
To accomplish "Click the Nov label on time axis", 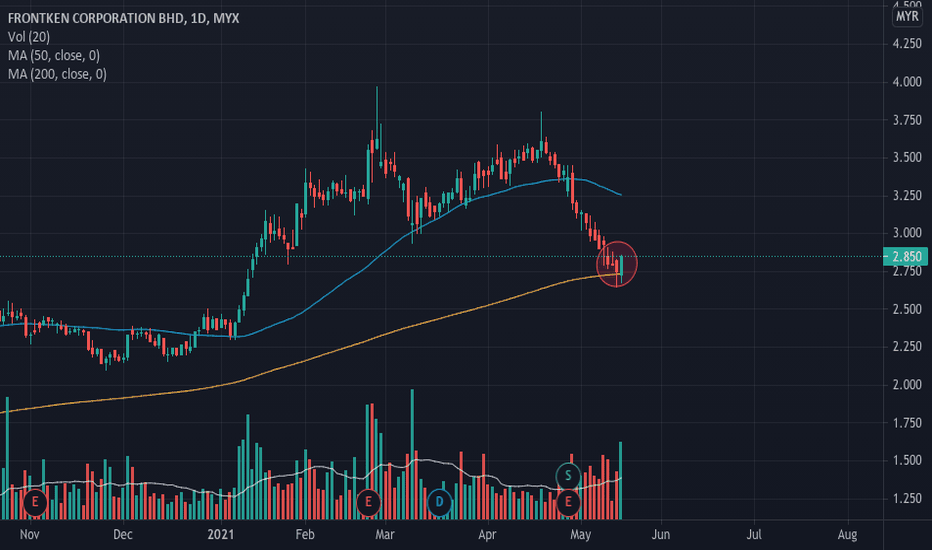I will (x=30, y=535).
